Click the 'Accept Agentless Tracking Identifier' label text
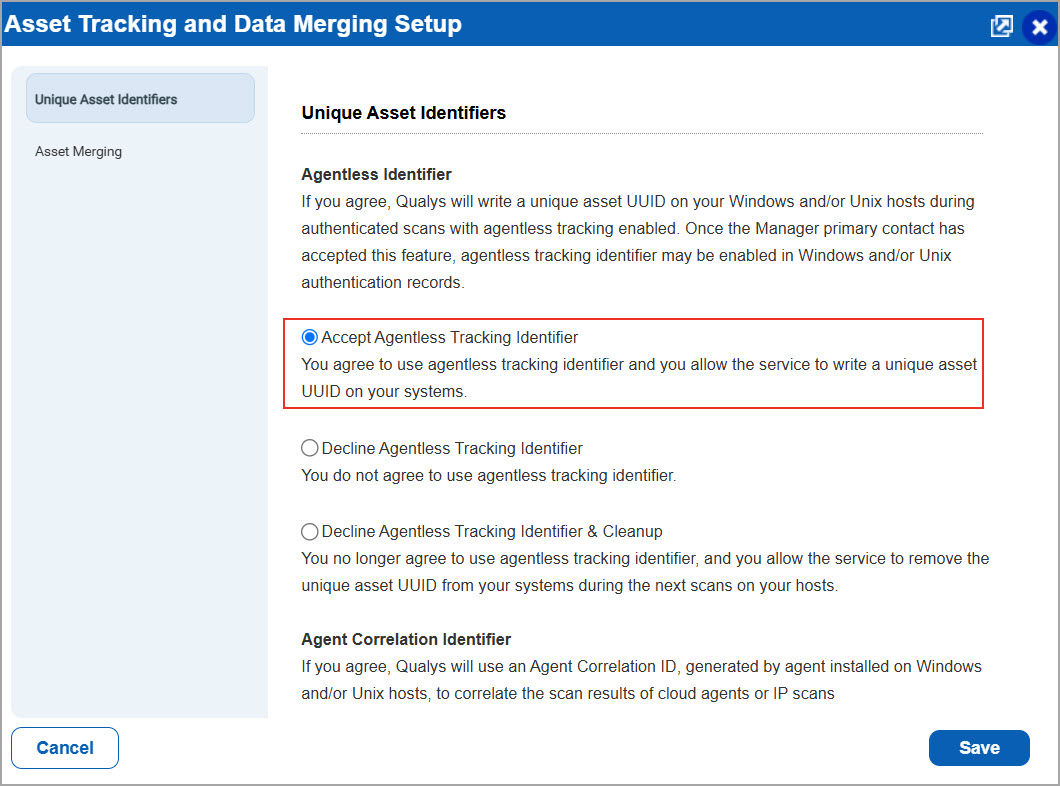This screenshot has width=1060, height=786. click(x=450, y=338)
